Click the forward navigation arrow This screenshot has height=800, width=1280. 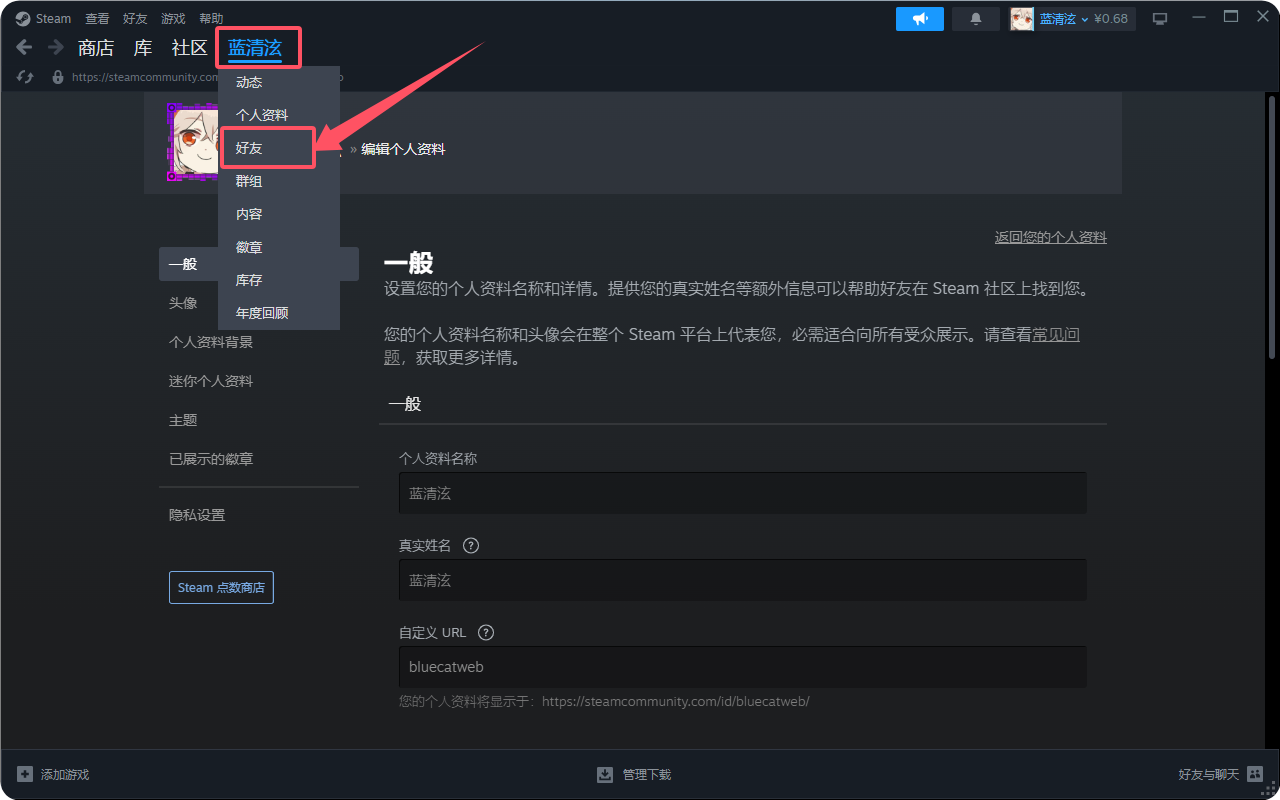pyautogui.click(x=55, y=46)
